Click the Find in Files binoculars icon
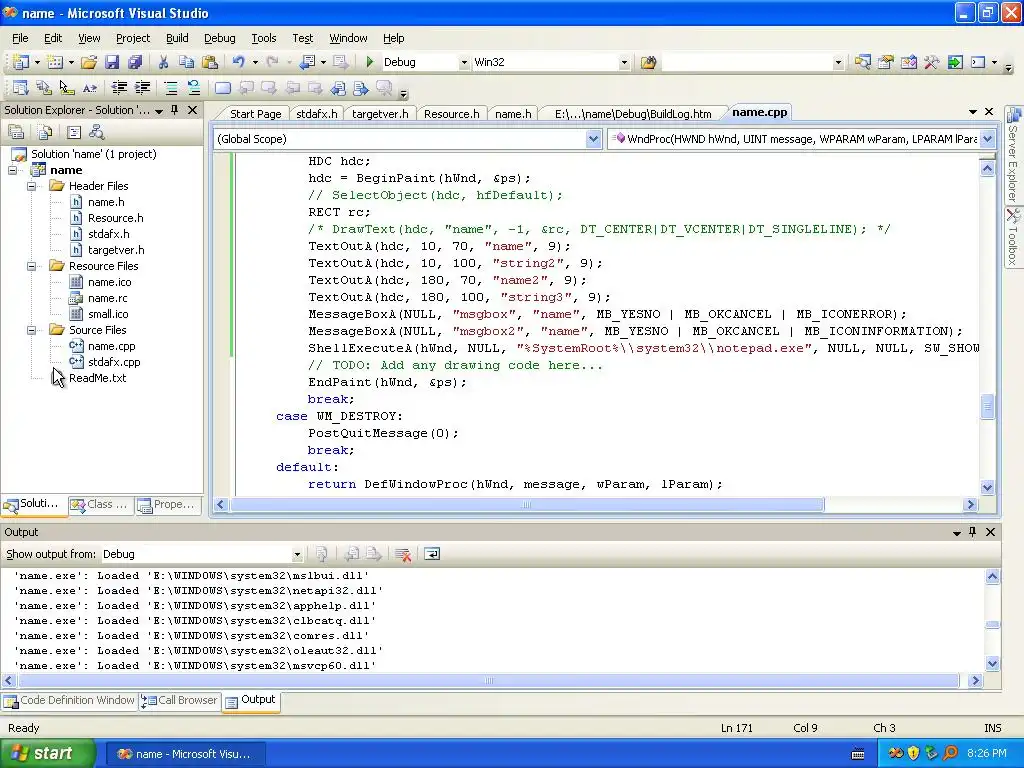 [648, 62]
